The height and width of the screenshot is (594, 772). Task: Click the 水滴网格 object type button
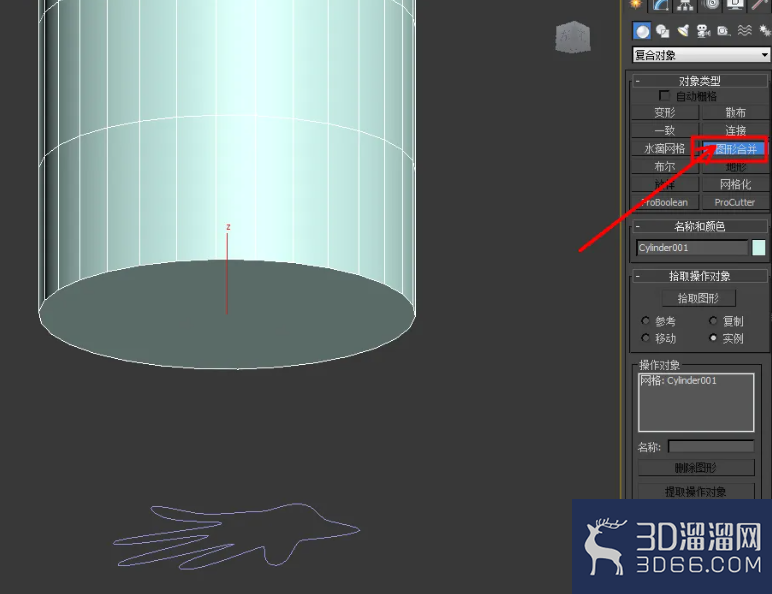click(x=665, y=148)
